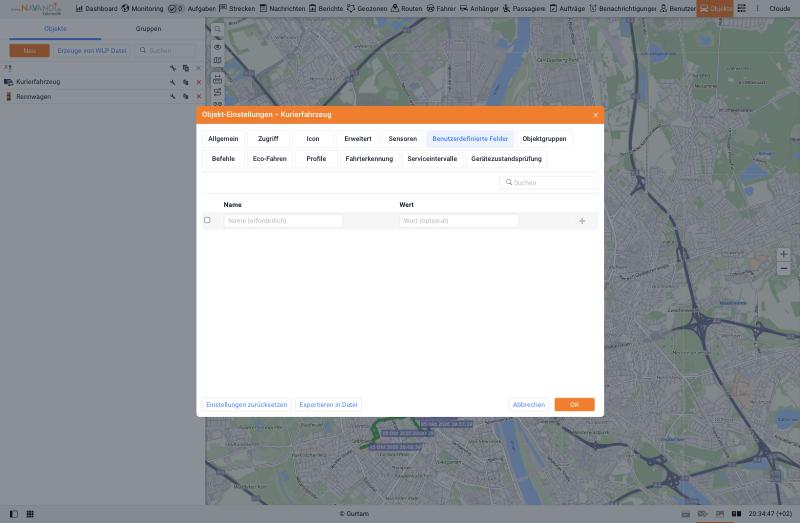800x523 pixels.
Task: Open the Gerätezustandsprüfung tab
Action: pyautogui.click(x=506, y=159)
